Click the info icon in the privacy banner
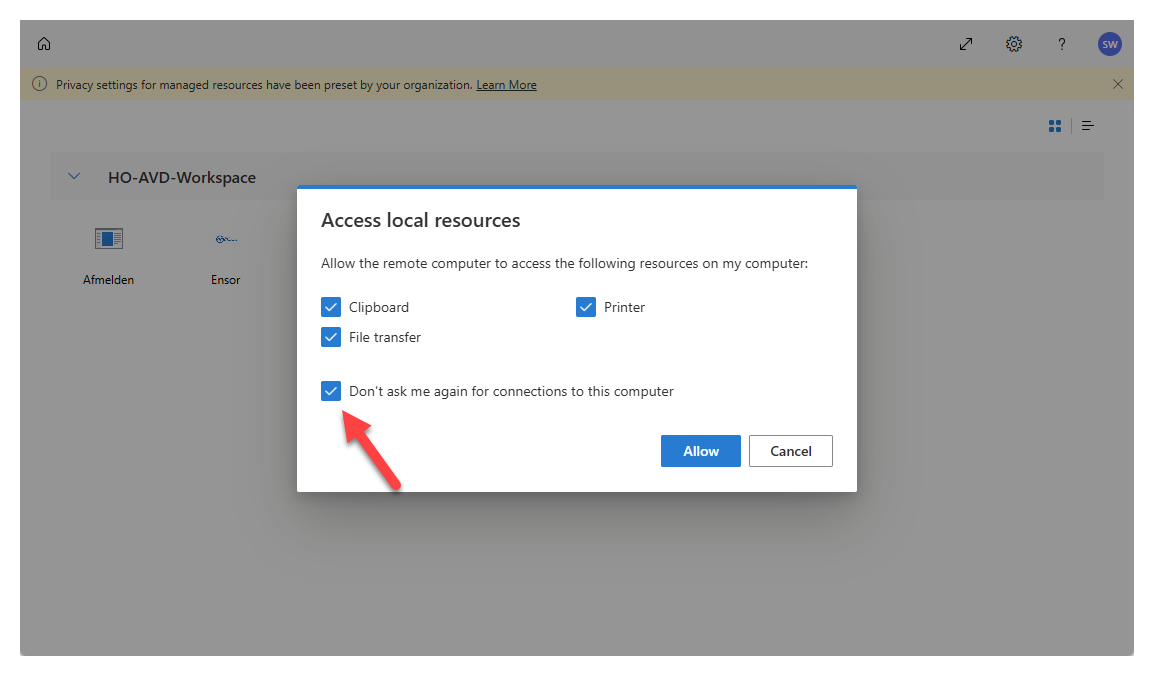Image resolution: width=1154 pixels, height=676 pixels. tap(40, 85)
